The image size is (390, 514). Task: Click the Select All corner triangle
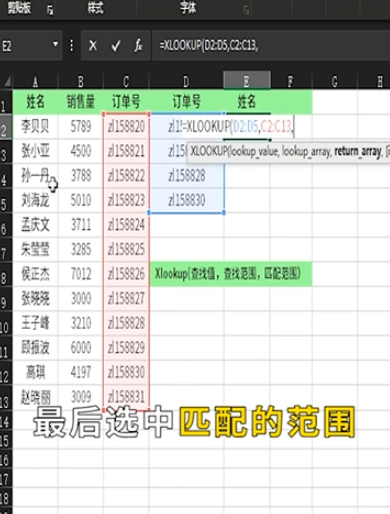(7, 81)
